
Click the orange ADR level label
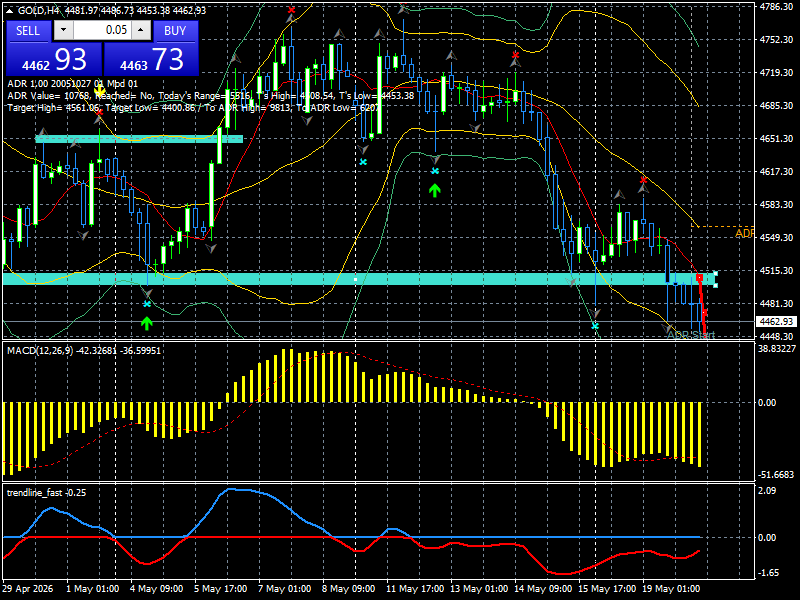744,233
